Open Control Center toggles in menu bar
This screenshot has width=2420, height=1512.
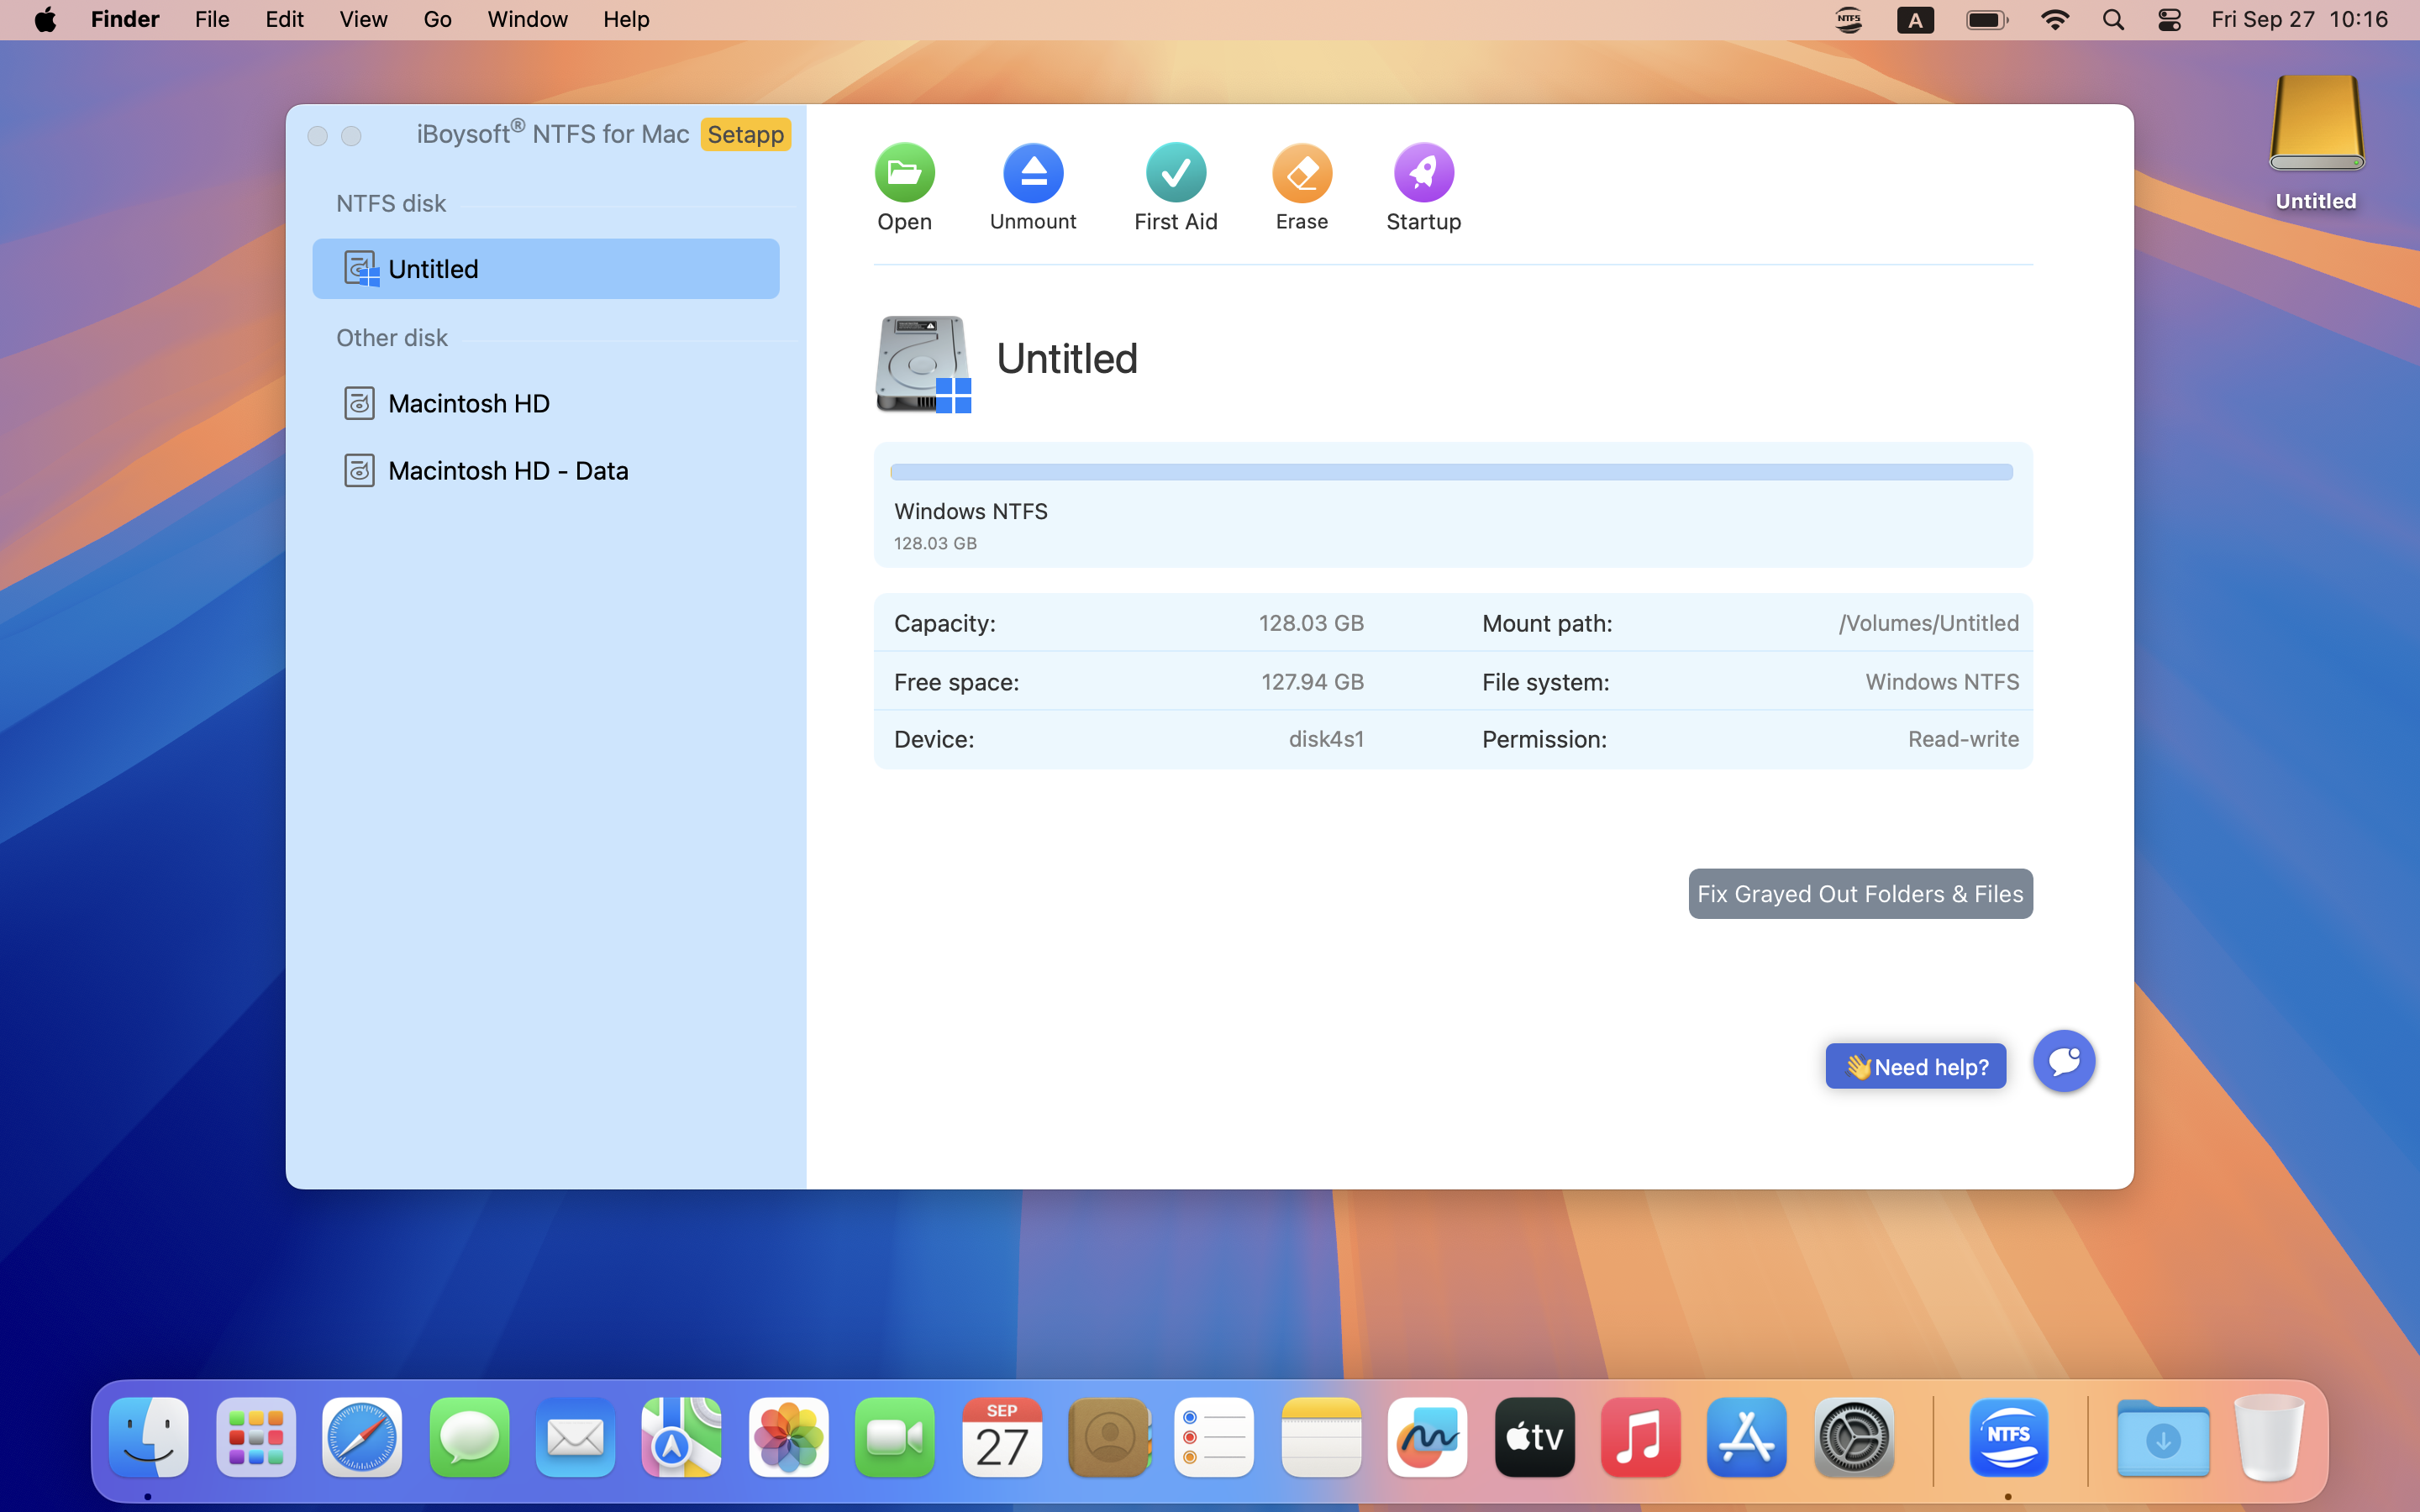[x=2168, y=20]
